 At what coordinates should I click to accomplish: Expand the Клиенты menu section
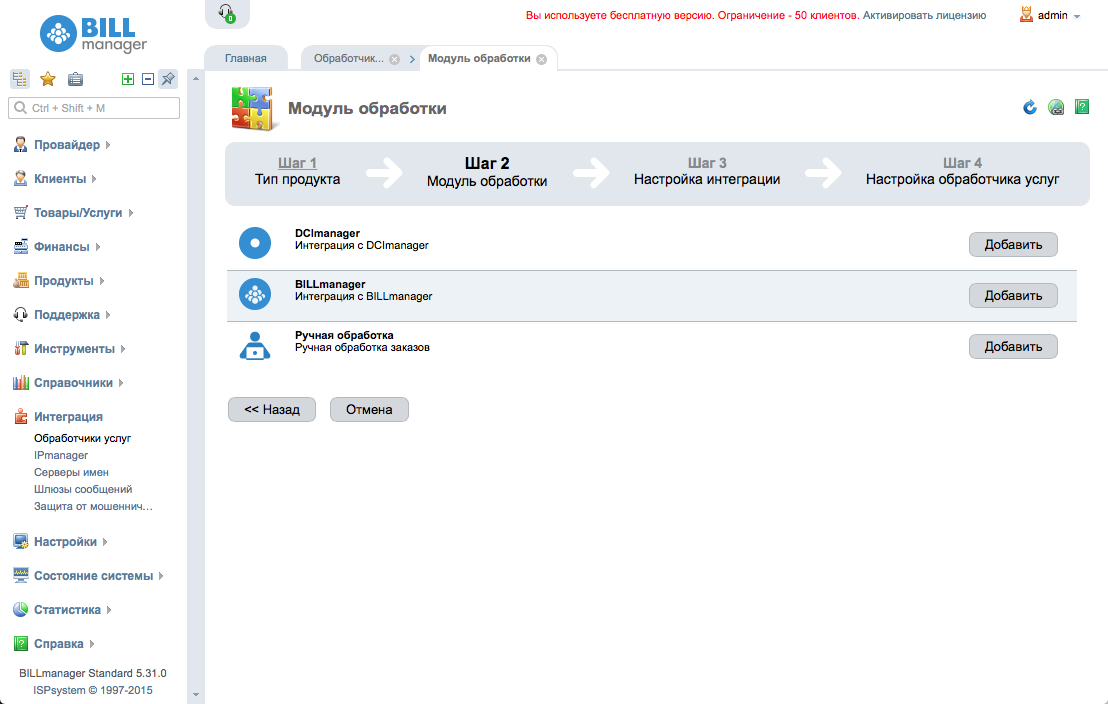pos(94,179)
